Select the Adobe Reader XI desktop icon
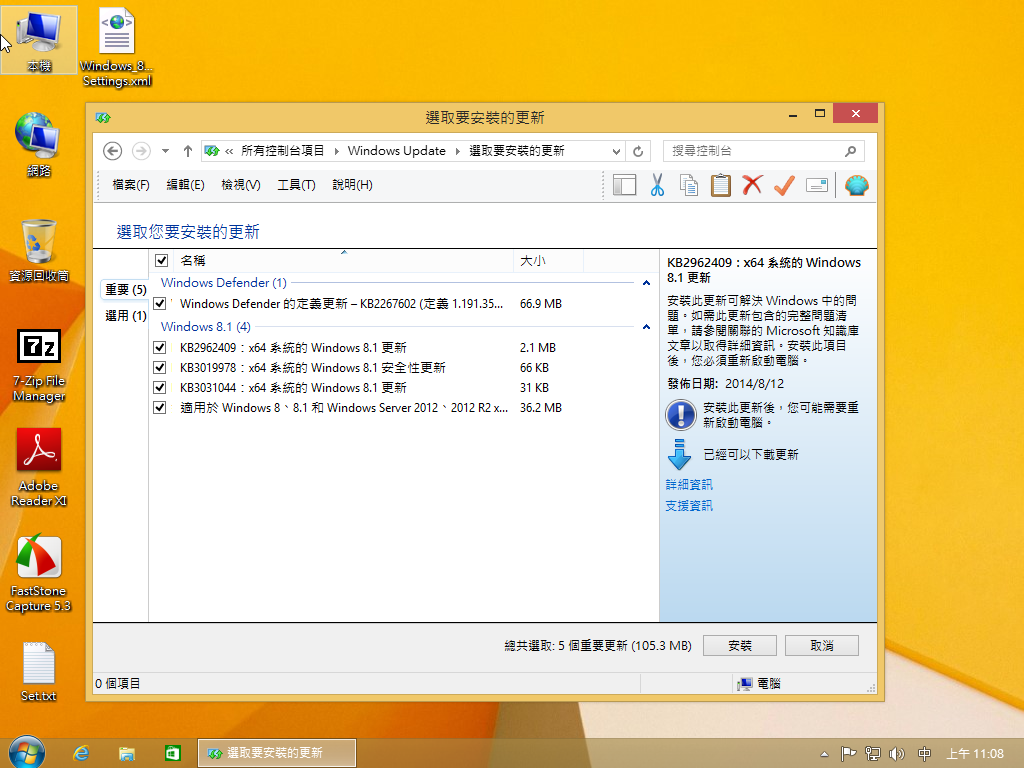The width and height of the screenshot is (1024, 768). (39, 468)
